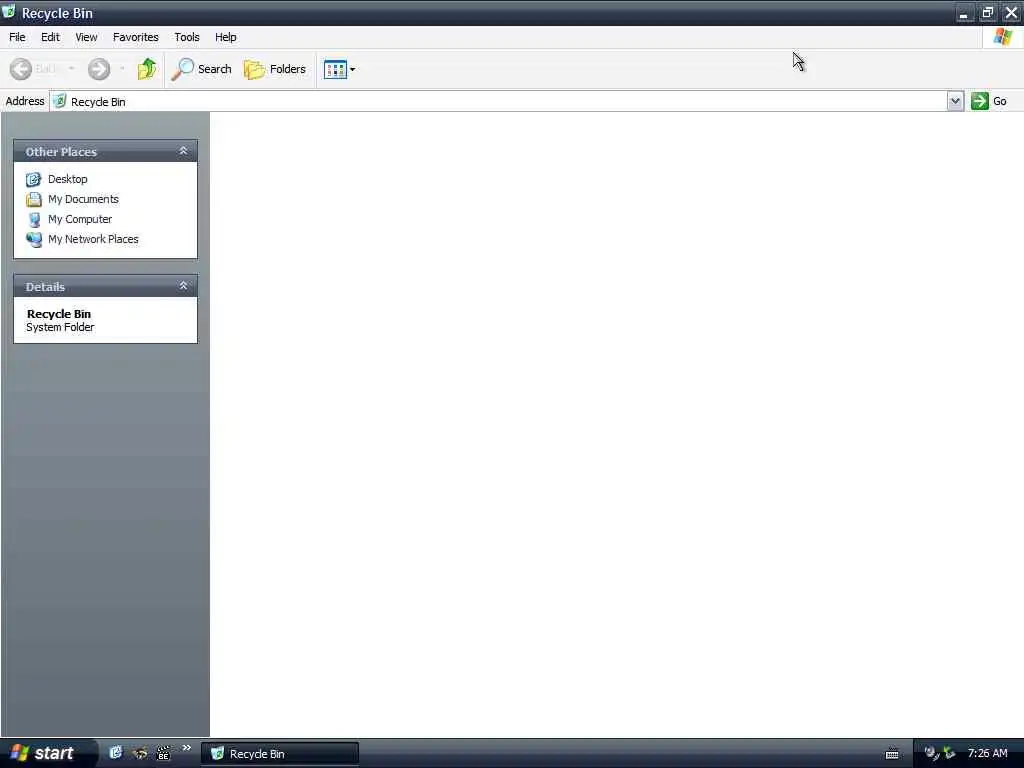Expand the Quick Launch chevron
The width and height of the screenshot is (1024, 768).
(x=186, y=748)
